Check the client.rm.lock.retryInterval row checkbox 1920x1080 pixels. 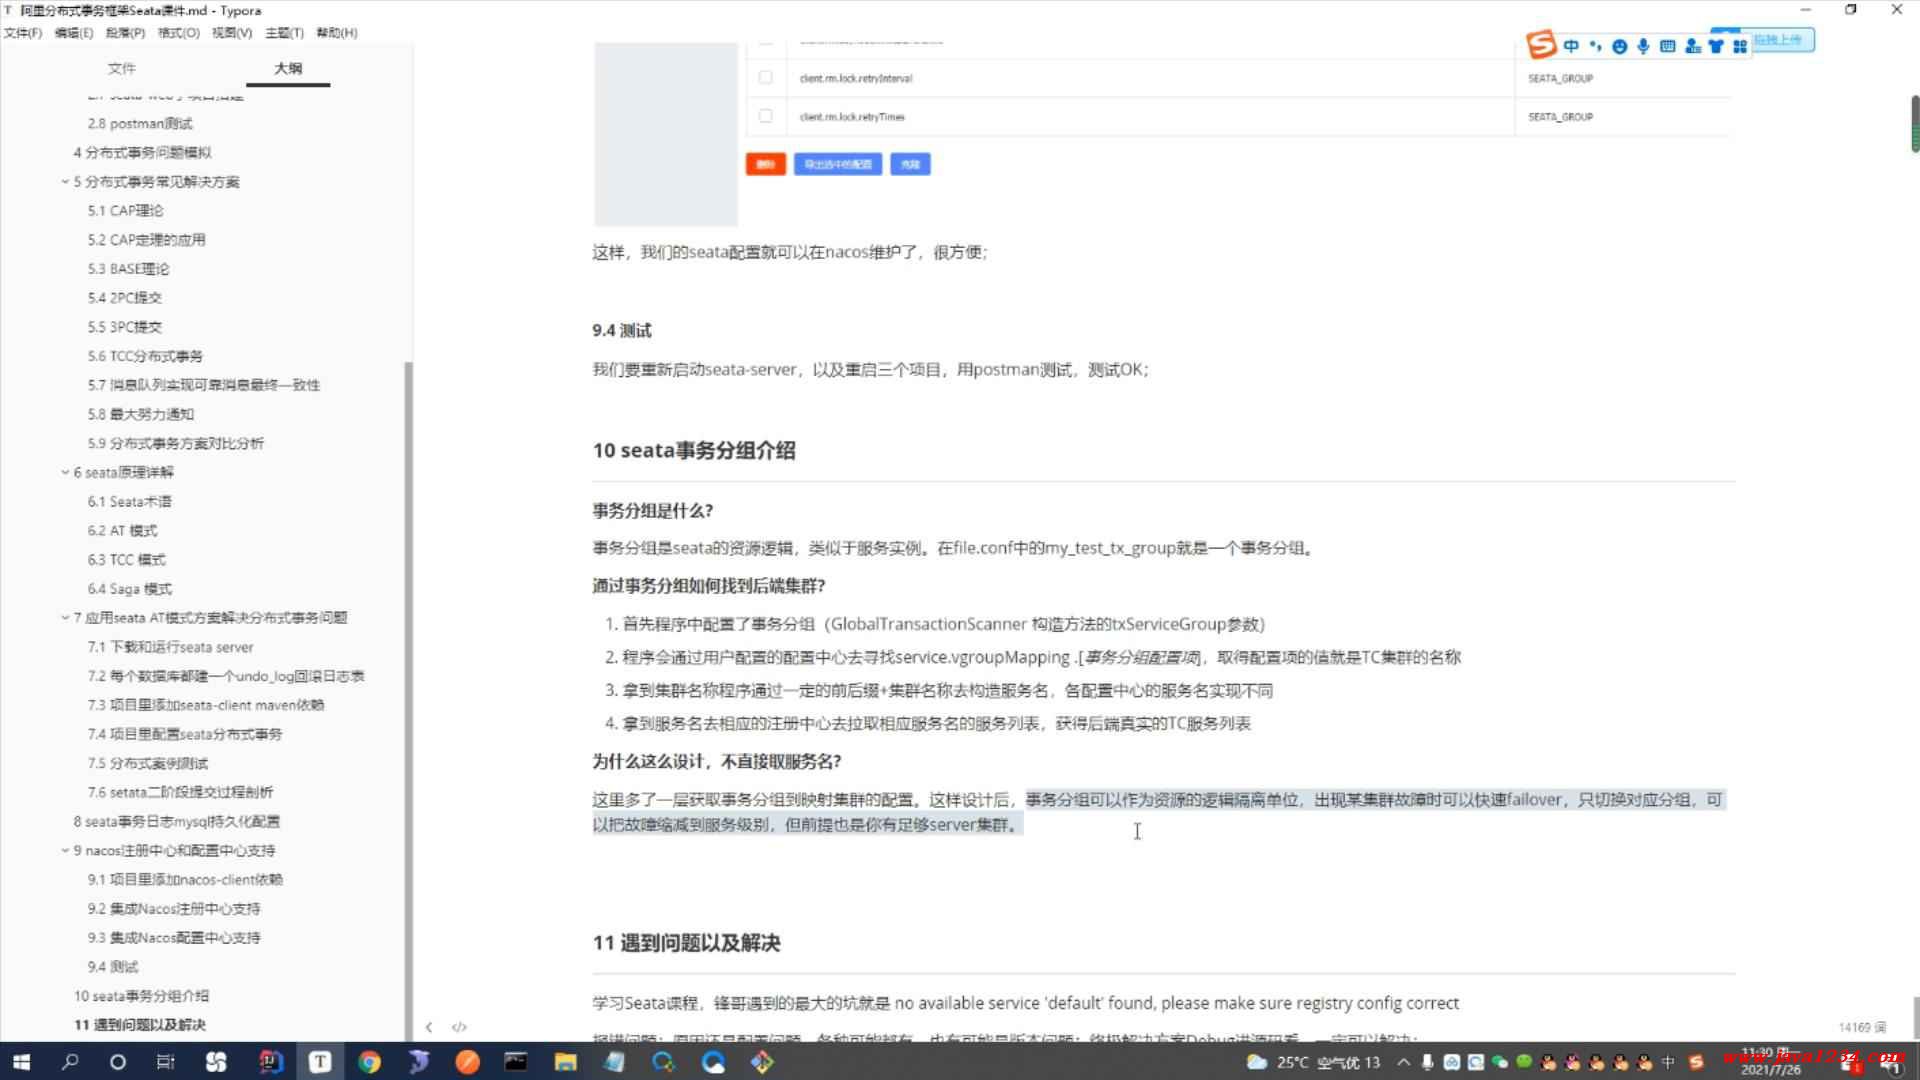(x=766, y=77)
